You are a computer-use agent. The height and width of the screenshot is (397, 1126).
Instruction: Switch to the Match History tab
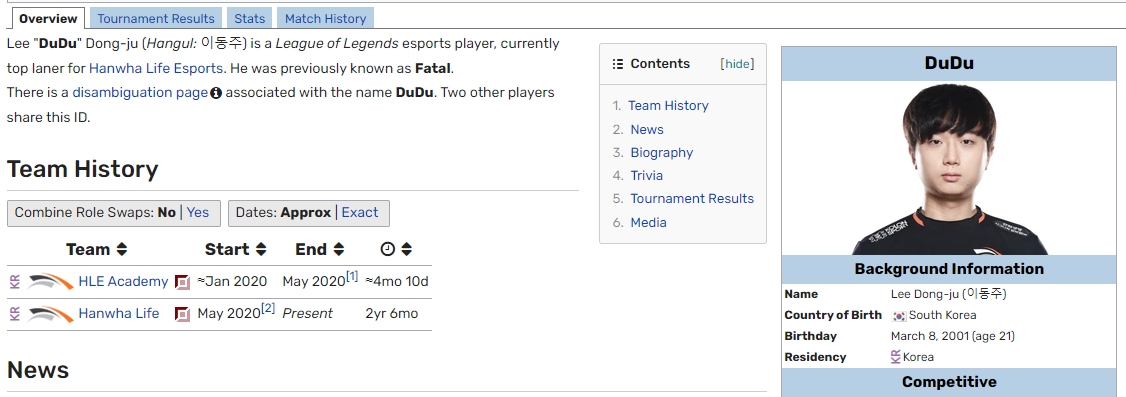point(325,19)
